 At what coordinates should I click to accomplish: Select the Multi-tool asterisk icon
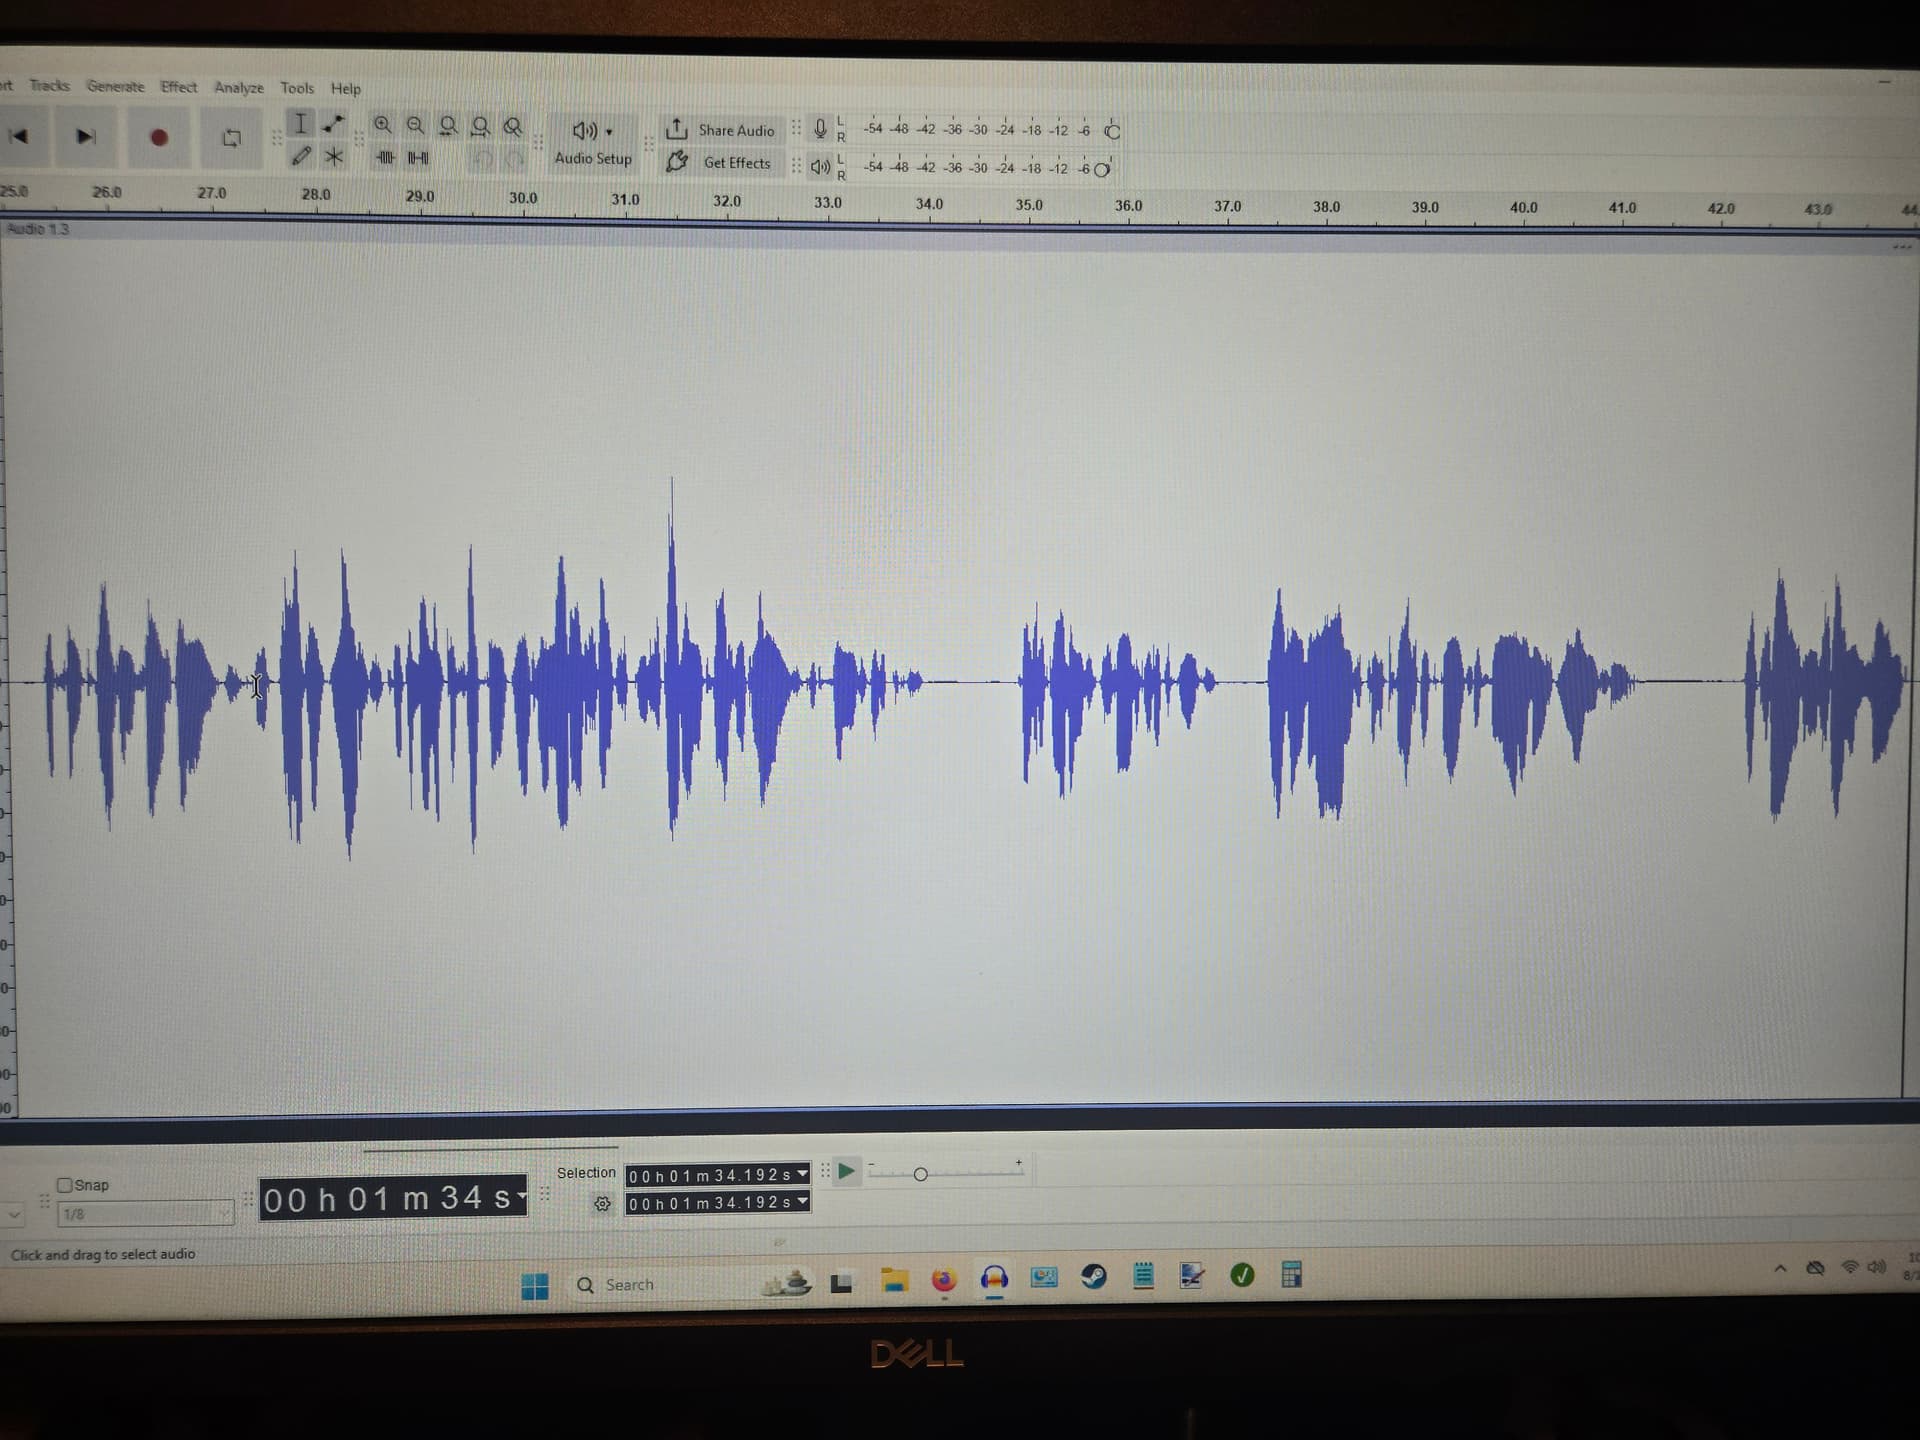[x=334, y=157]
